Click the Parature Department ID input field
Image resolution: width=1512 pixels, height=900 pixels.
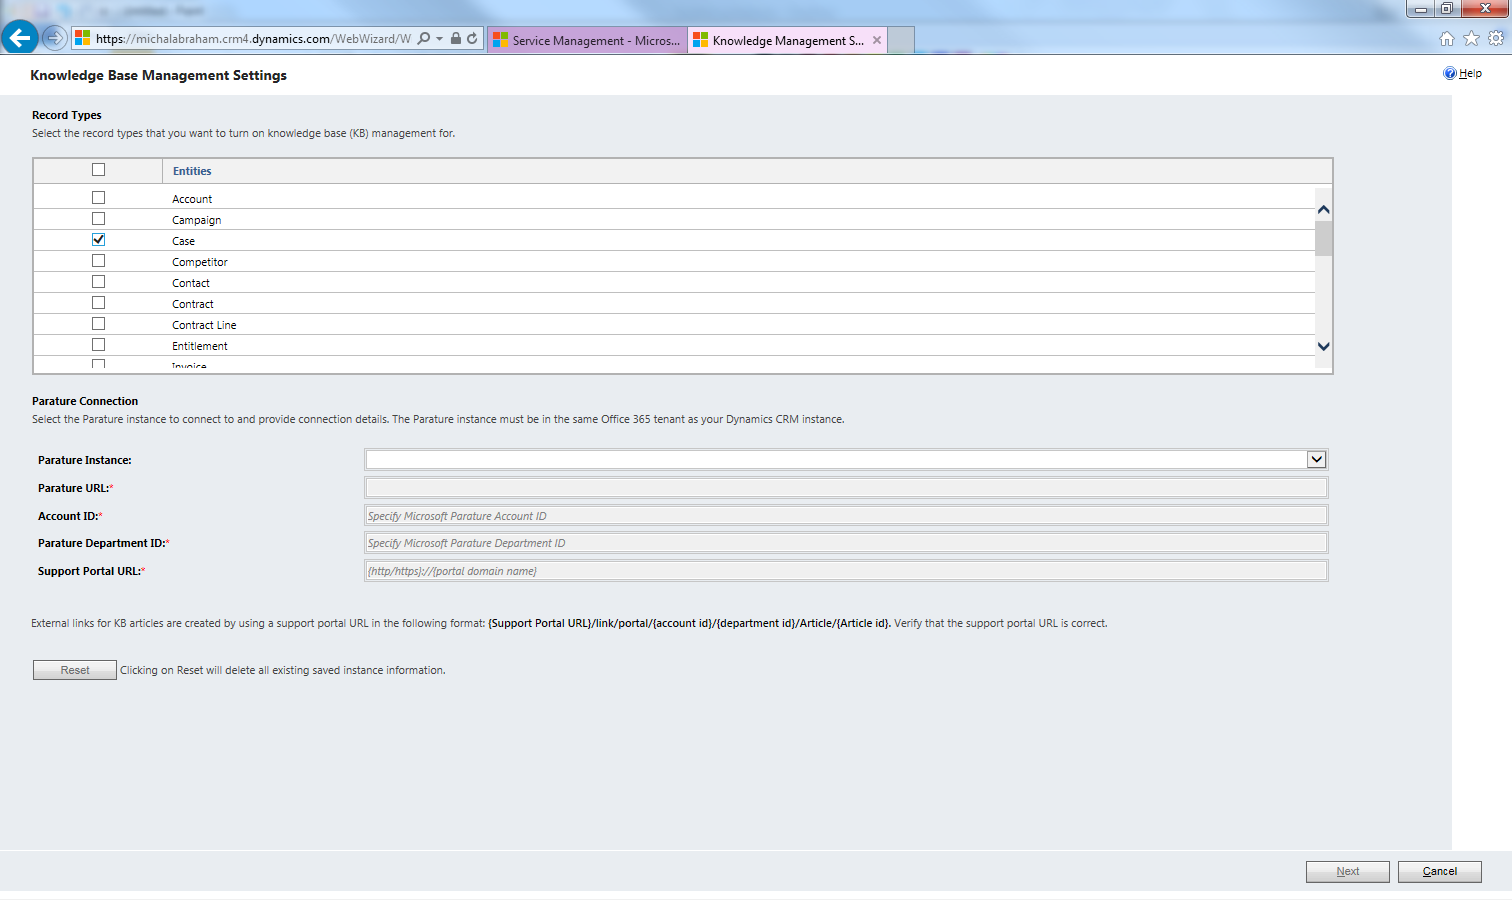coord(846,542)
